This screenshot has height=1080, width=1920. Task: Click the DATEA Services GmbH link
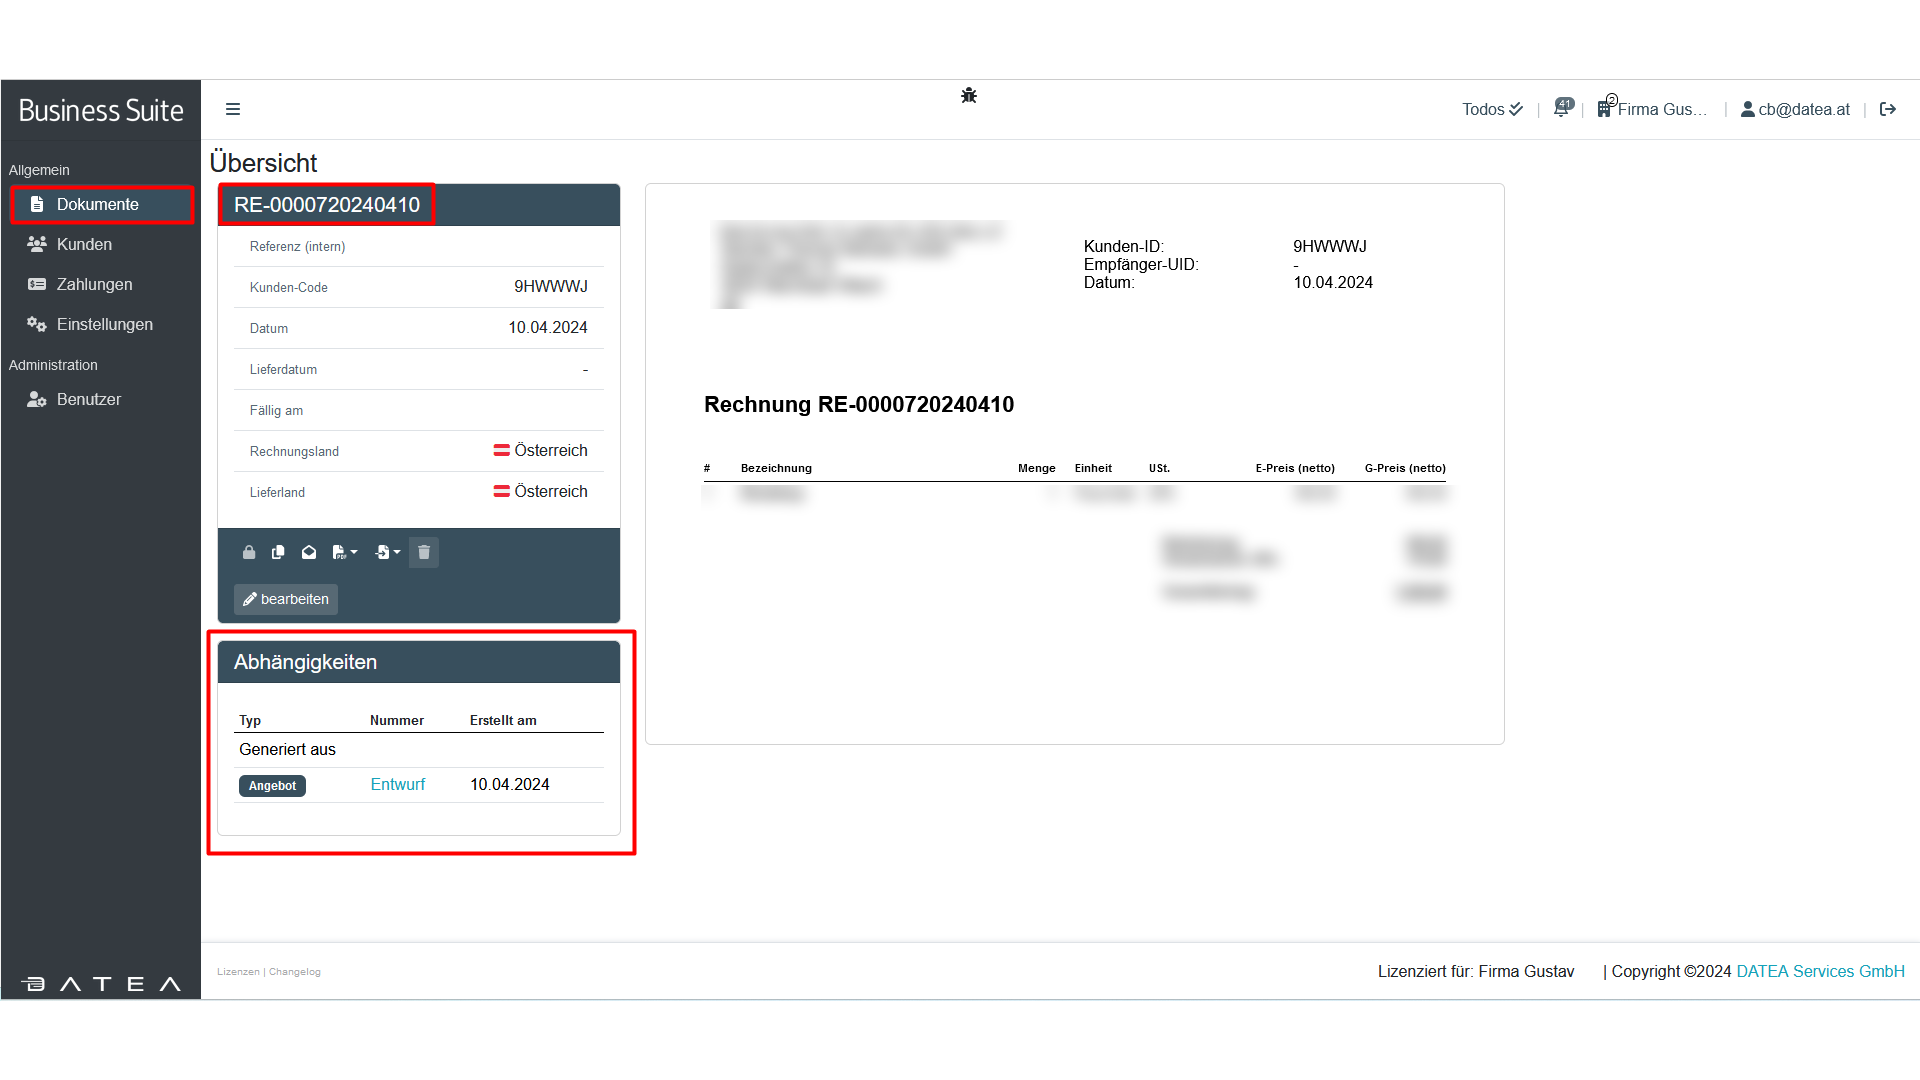coord(1820,971)
